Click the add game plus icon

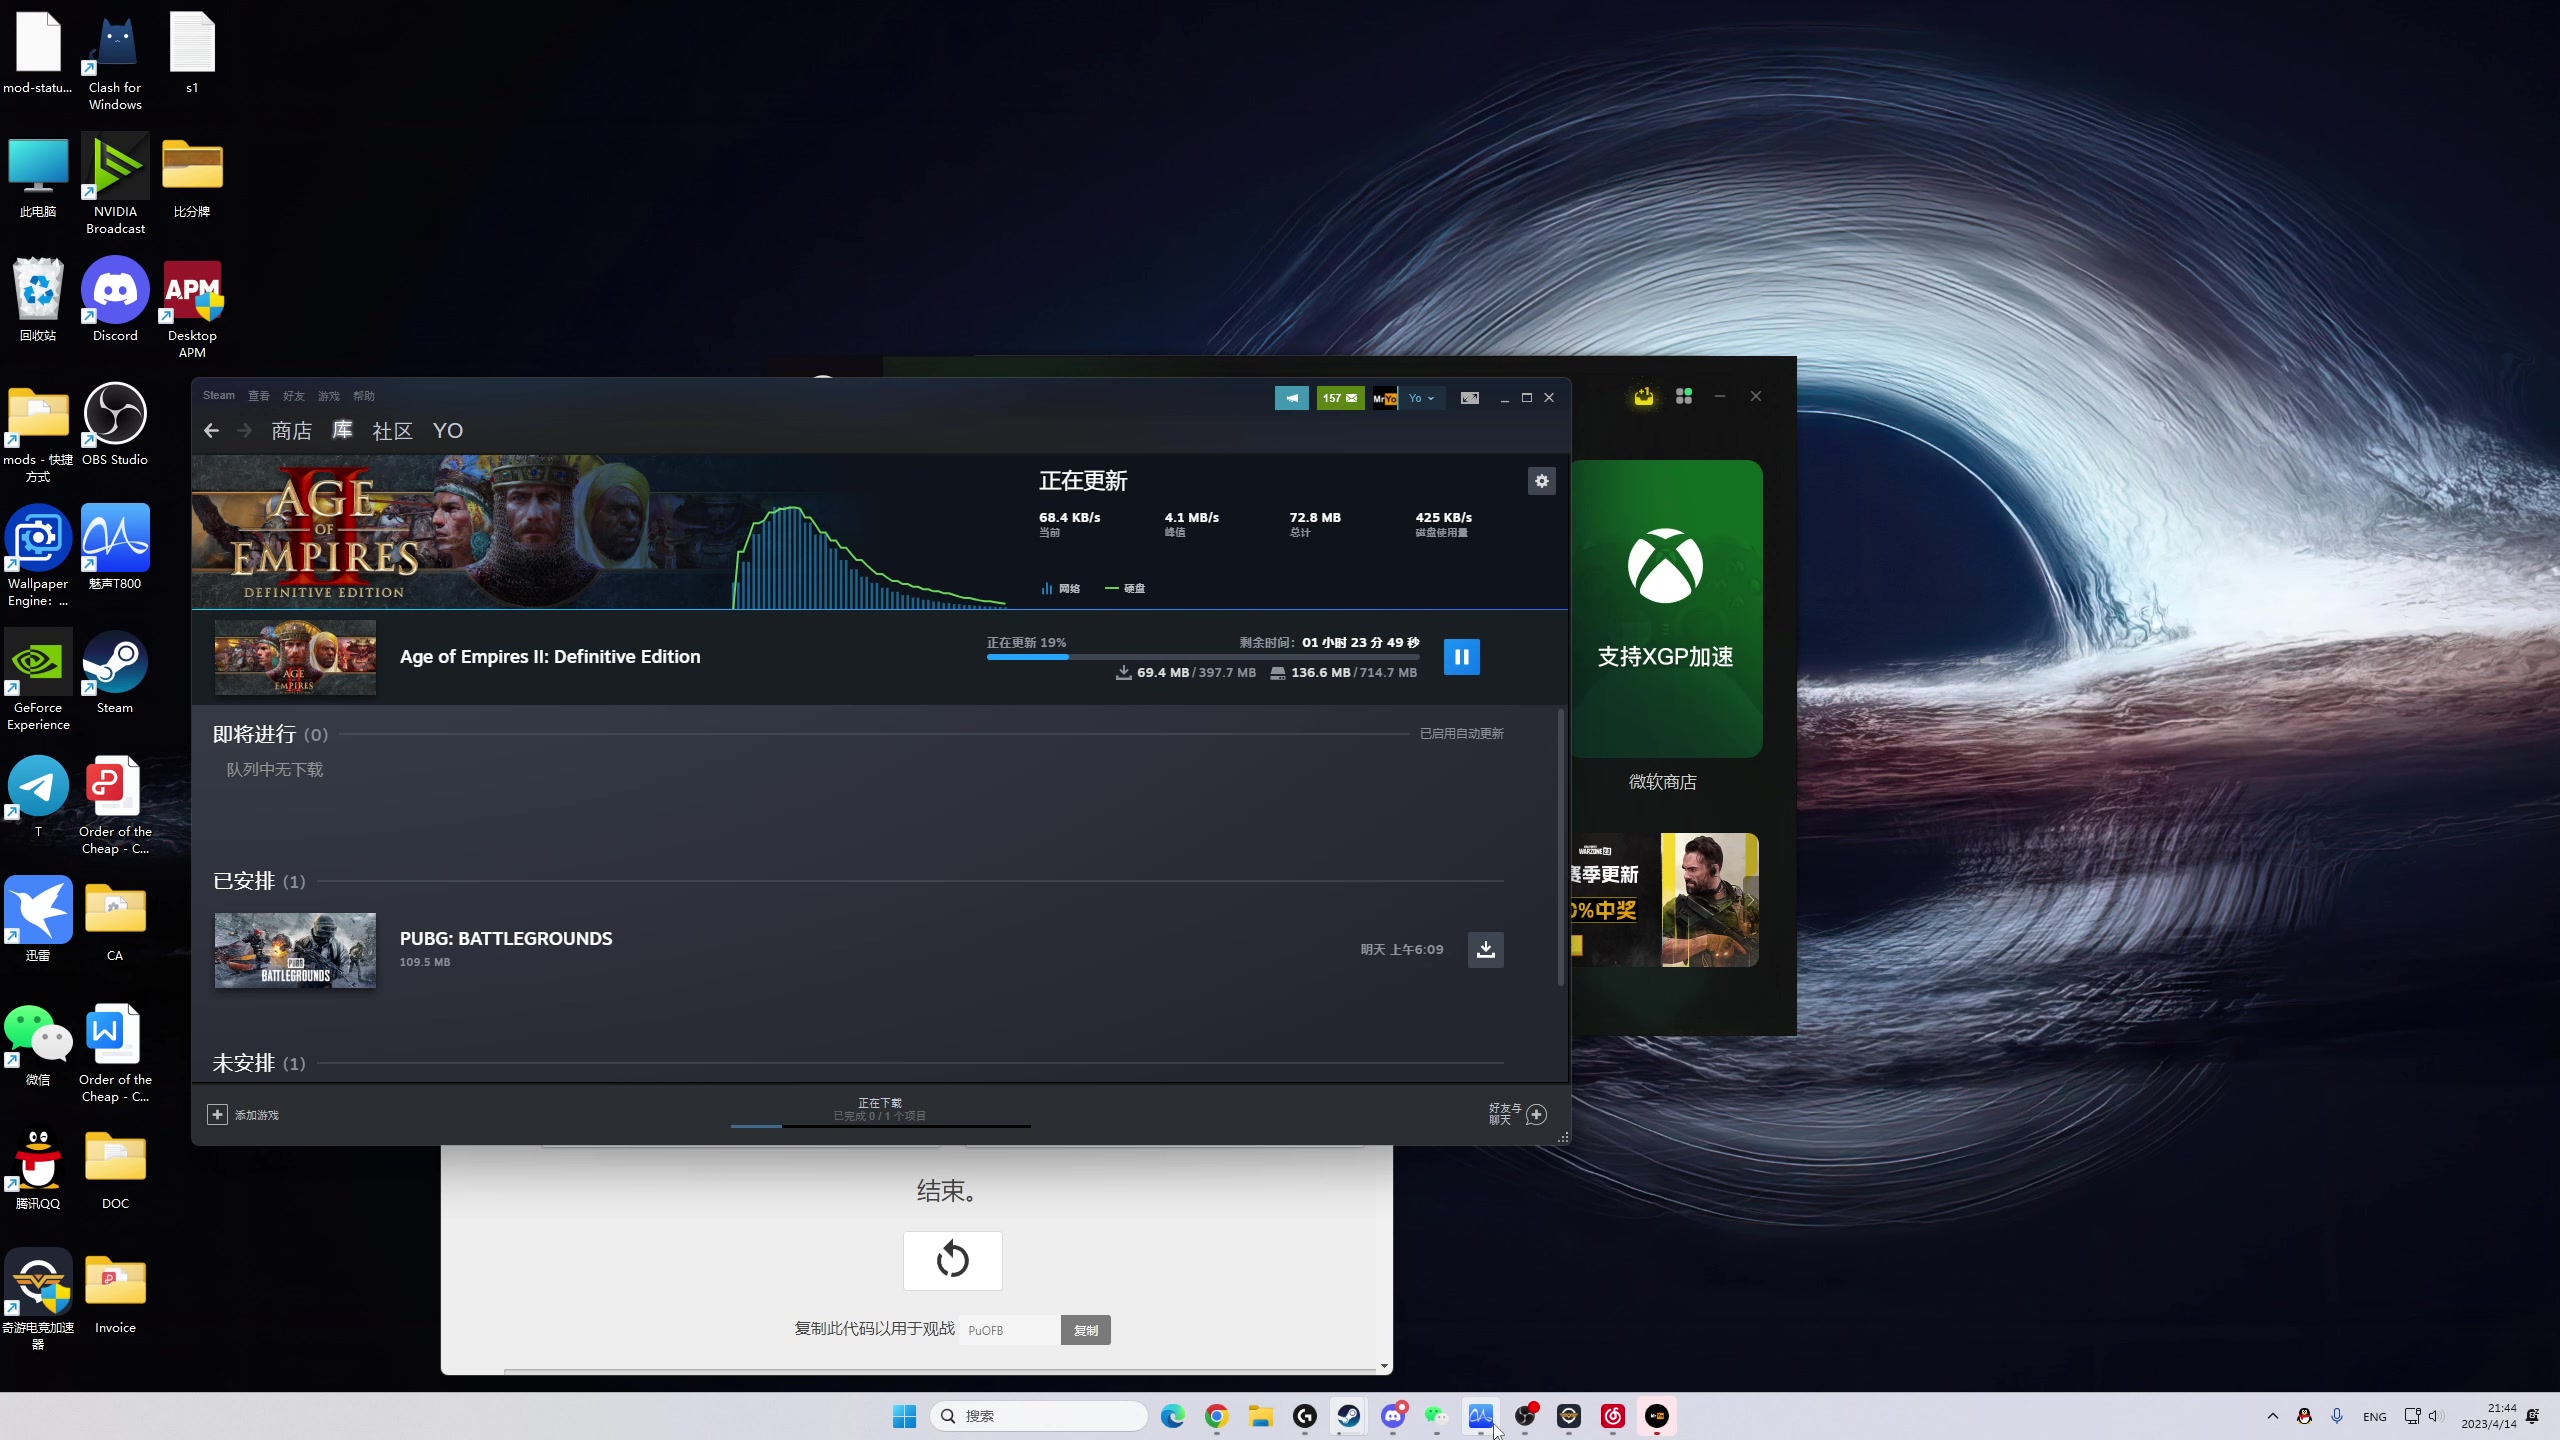pos(217,1114)
